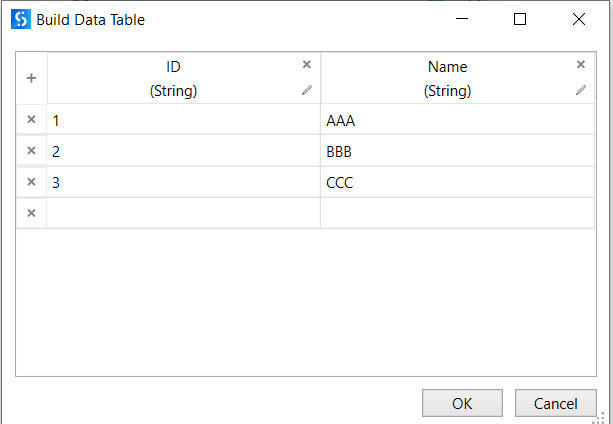This screenshot has width=613, height=424.
Task: Delete the row containing BBB
Action: [x=31, y=151]
